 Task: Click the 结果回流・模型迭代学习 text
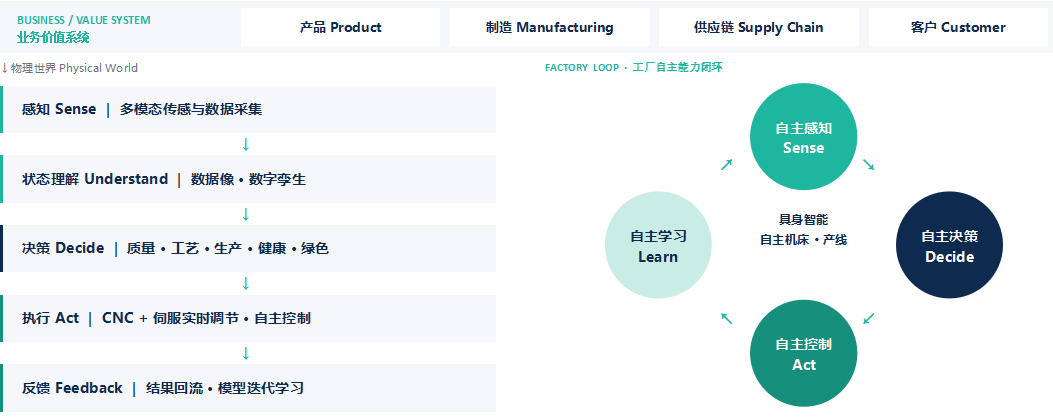(225, 388)
